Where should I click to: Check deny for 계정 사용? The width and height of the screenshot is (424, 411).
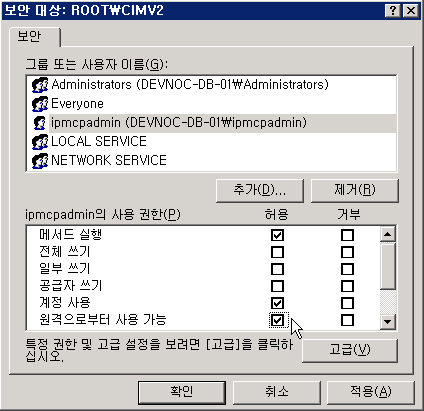[347, 303]
